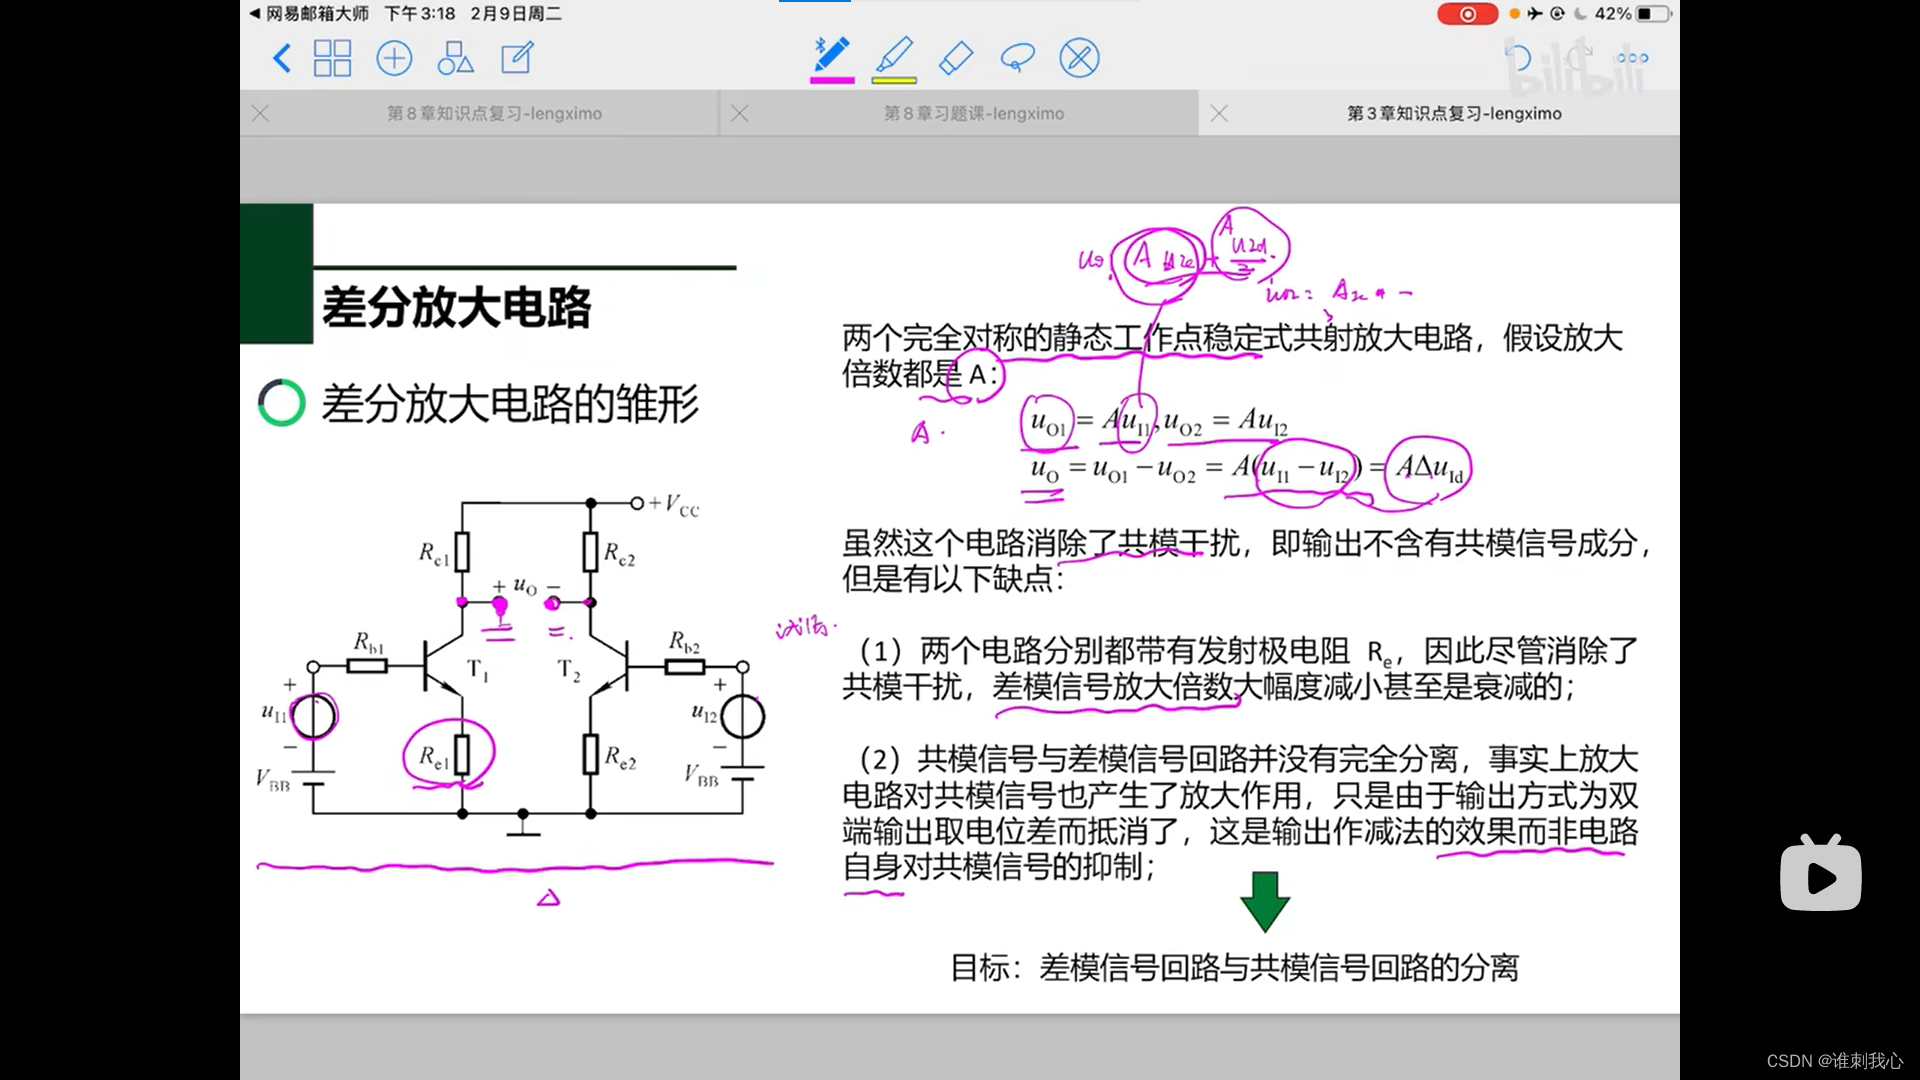Select the lasso selection tool
Image resolution: width=1920 pixels, height=1080 pixels.
1017,58
